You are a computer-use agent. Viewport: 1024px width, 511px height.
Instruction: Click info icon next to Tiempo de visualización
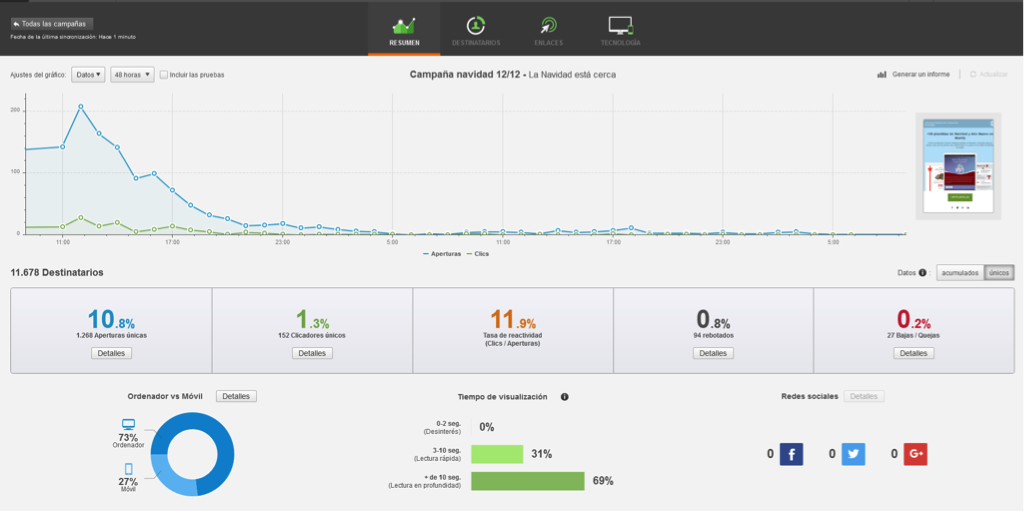pos(564,397)
